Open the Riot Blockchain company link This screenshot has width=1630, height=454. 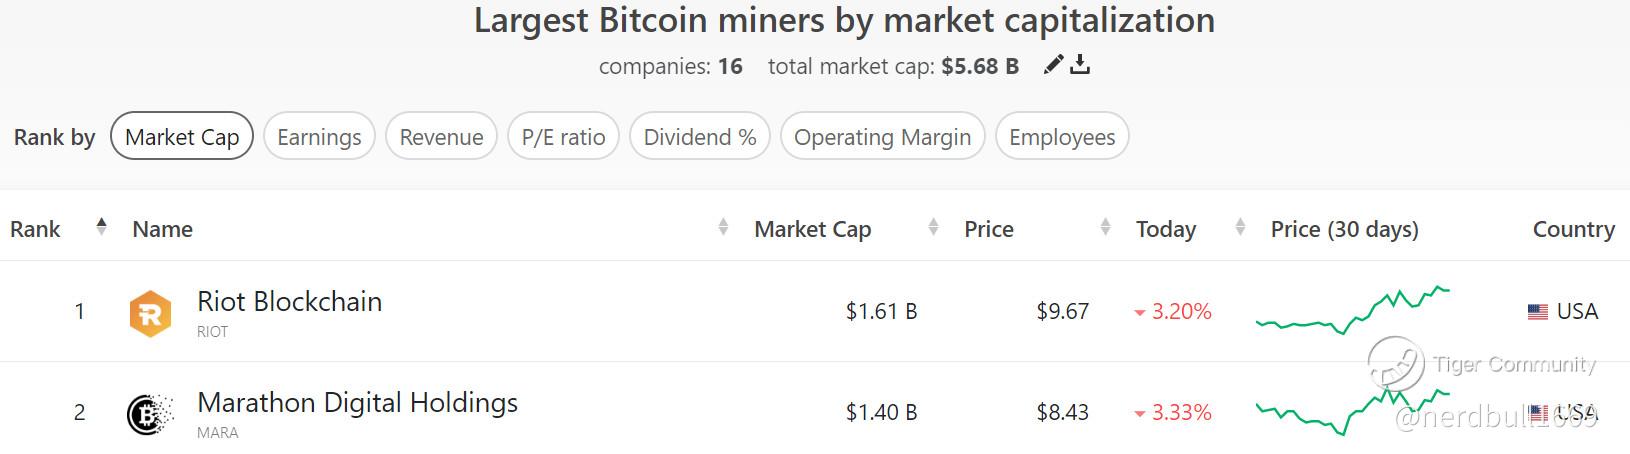point(289,302)
